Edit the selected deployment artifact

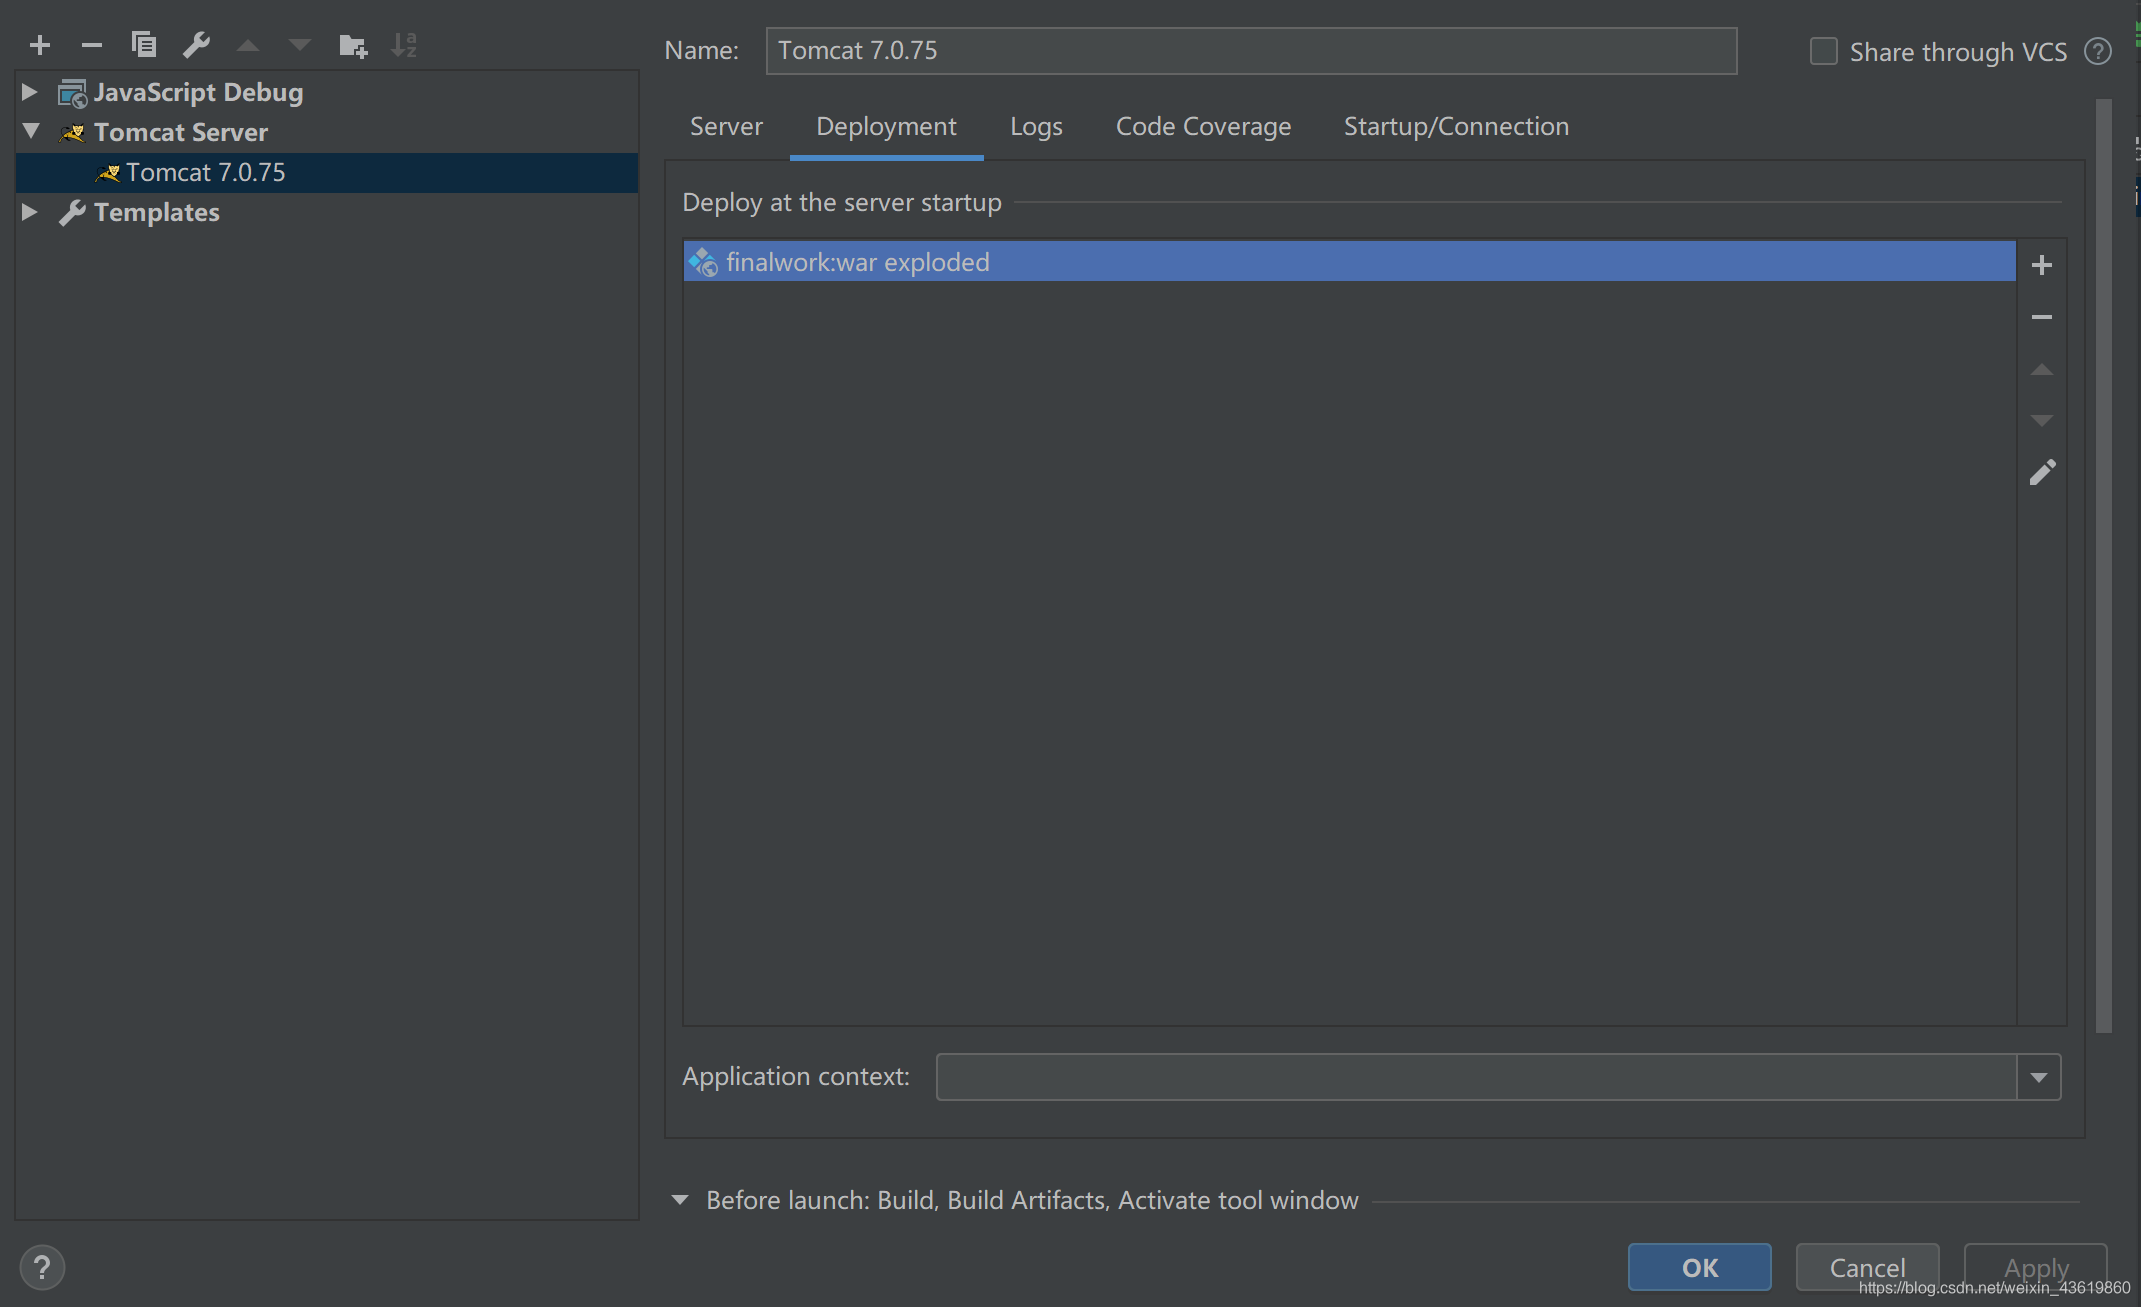(x=2042, y=472)
